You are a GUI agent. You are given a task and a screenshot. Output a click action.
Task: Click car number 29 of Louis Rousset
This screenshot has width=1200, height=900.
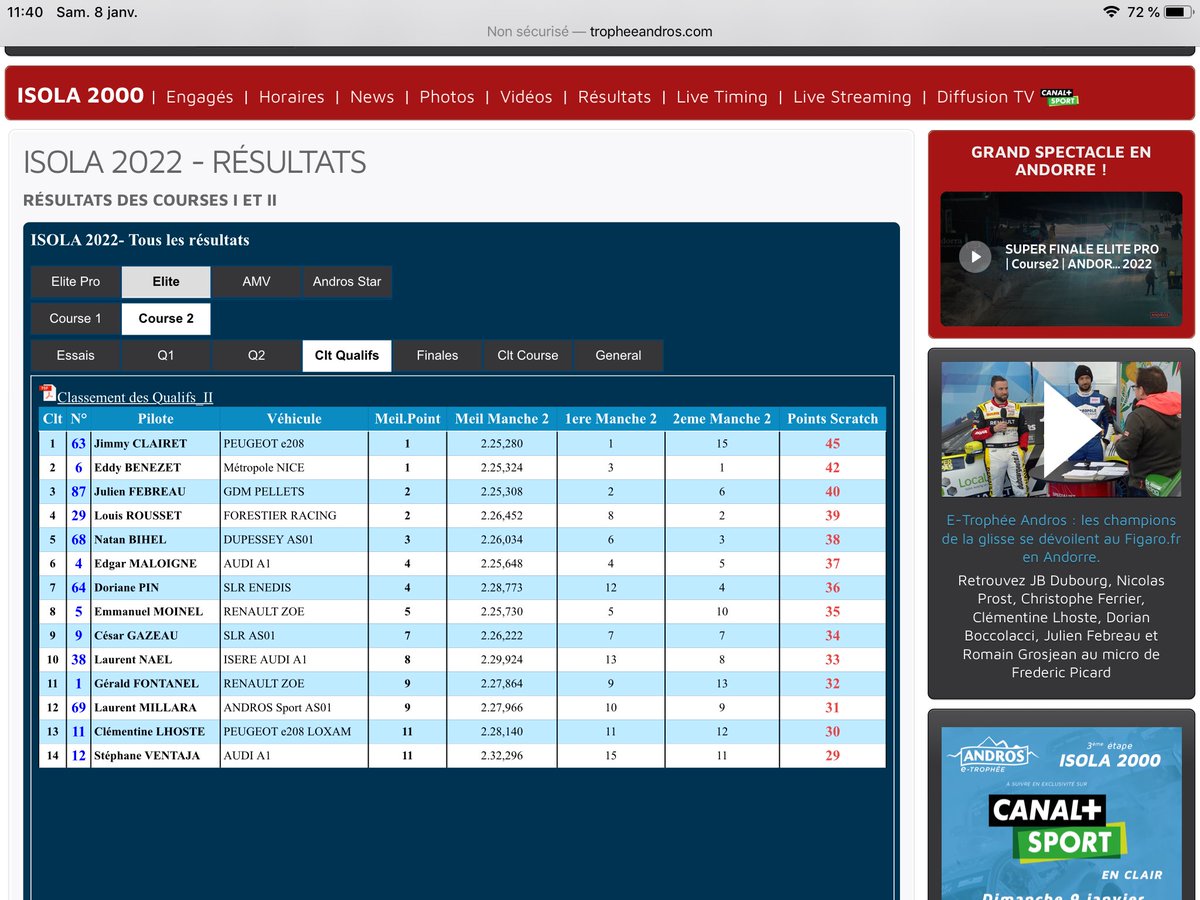(78, 515)
